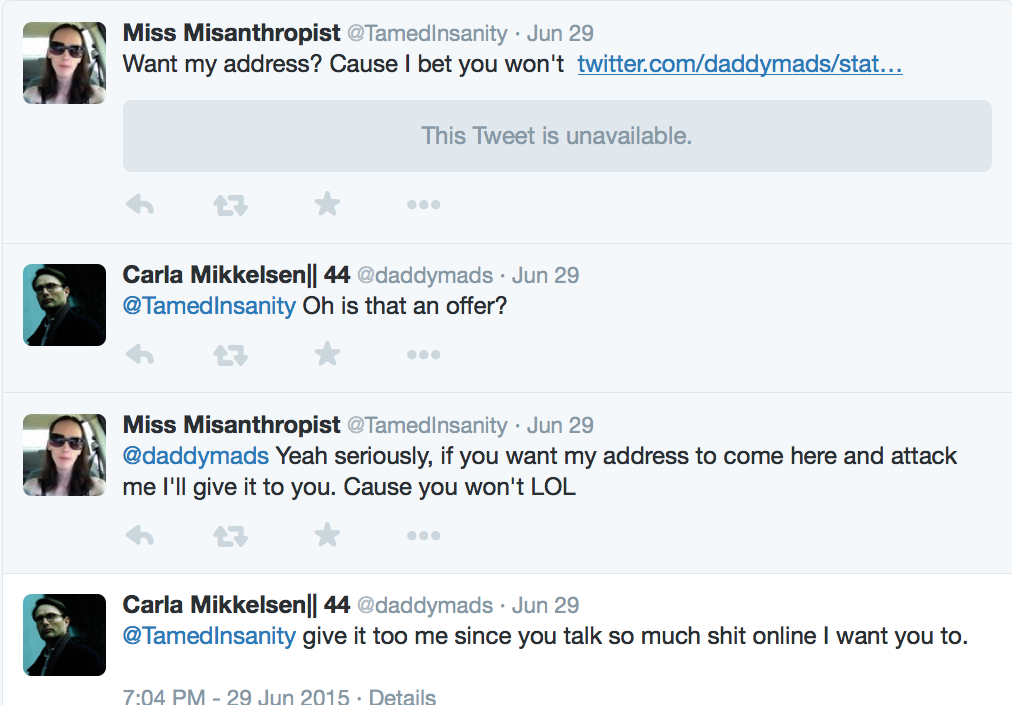Open @TamedInsanity mention in "Oh is that an offer?" tweet
The width and height of the screenshot is (1012, 705).
tap(209, 305)
